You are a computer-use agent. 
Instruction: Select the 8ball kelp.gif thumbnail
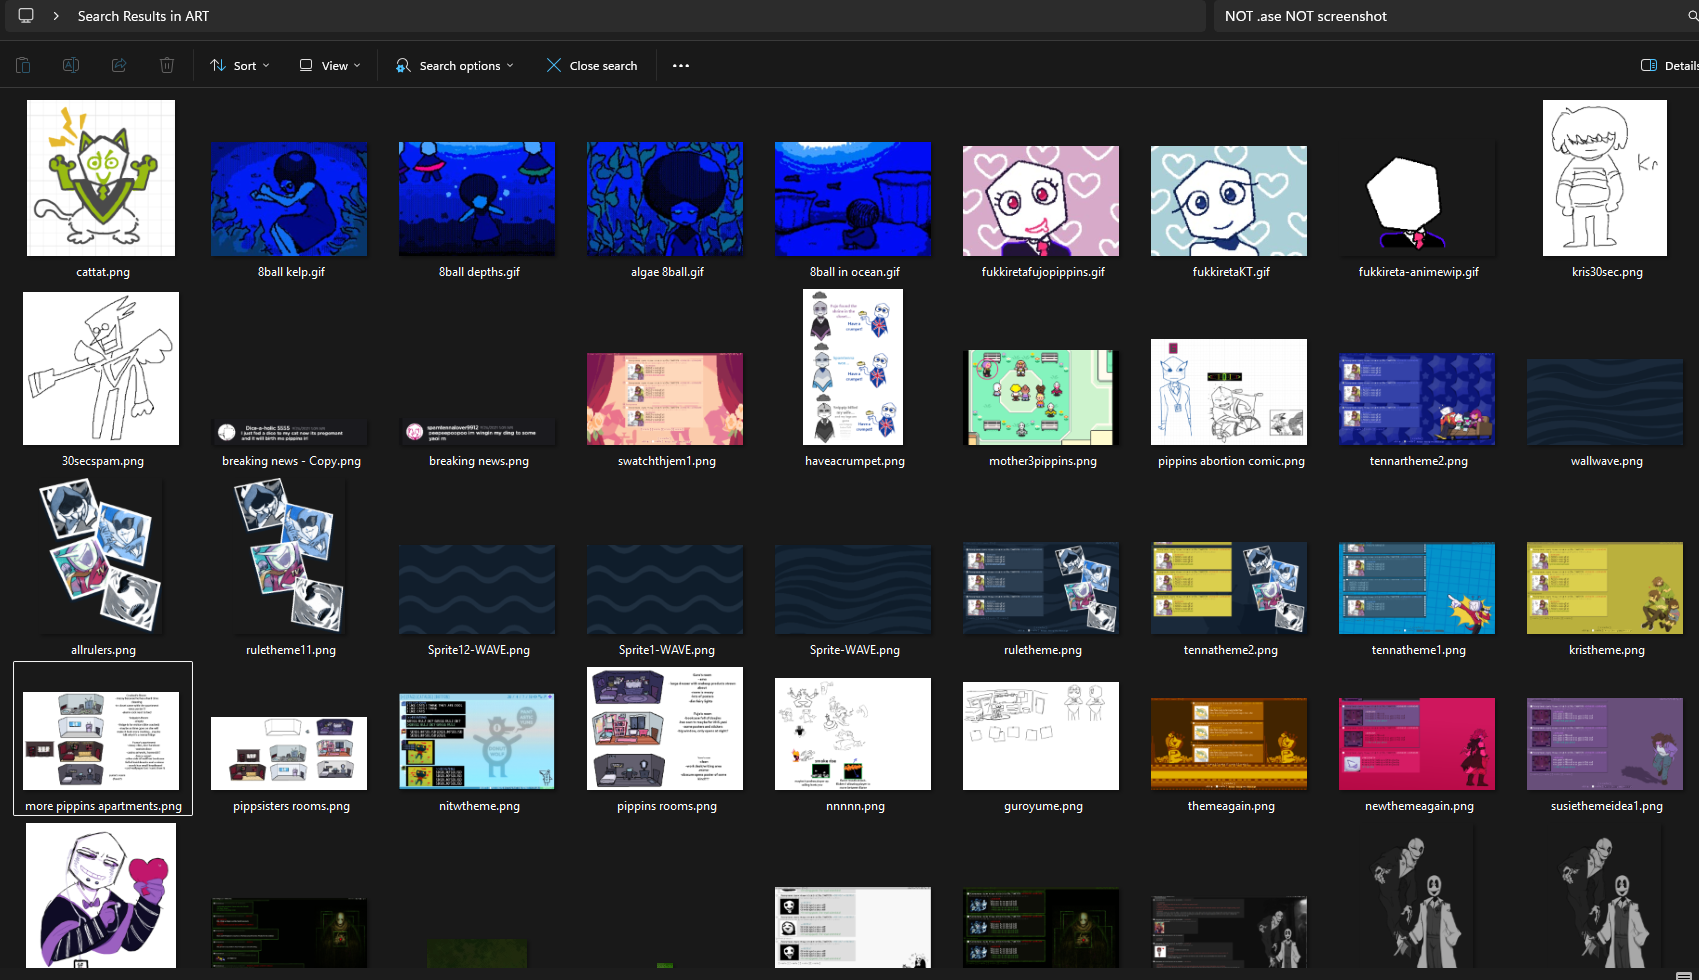[289, 199]
